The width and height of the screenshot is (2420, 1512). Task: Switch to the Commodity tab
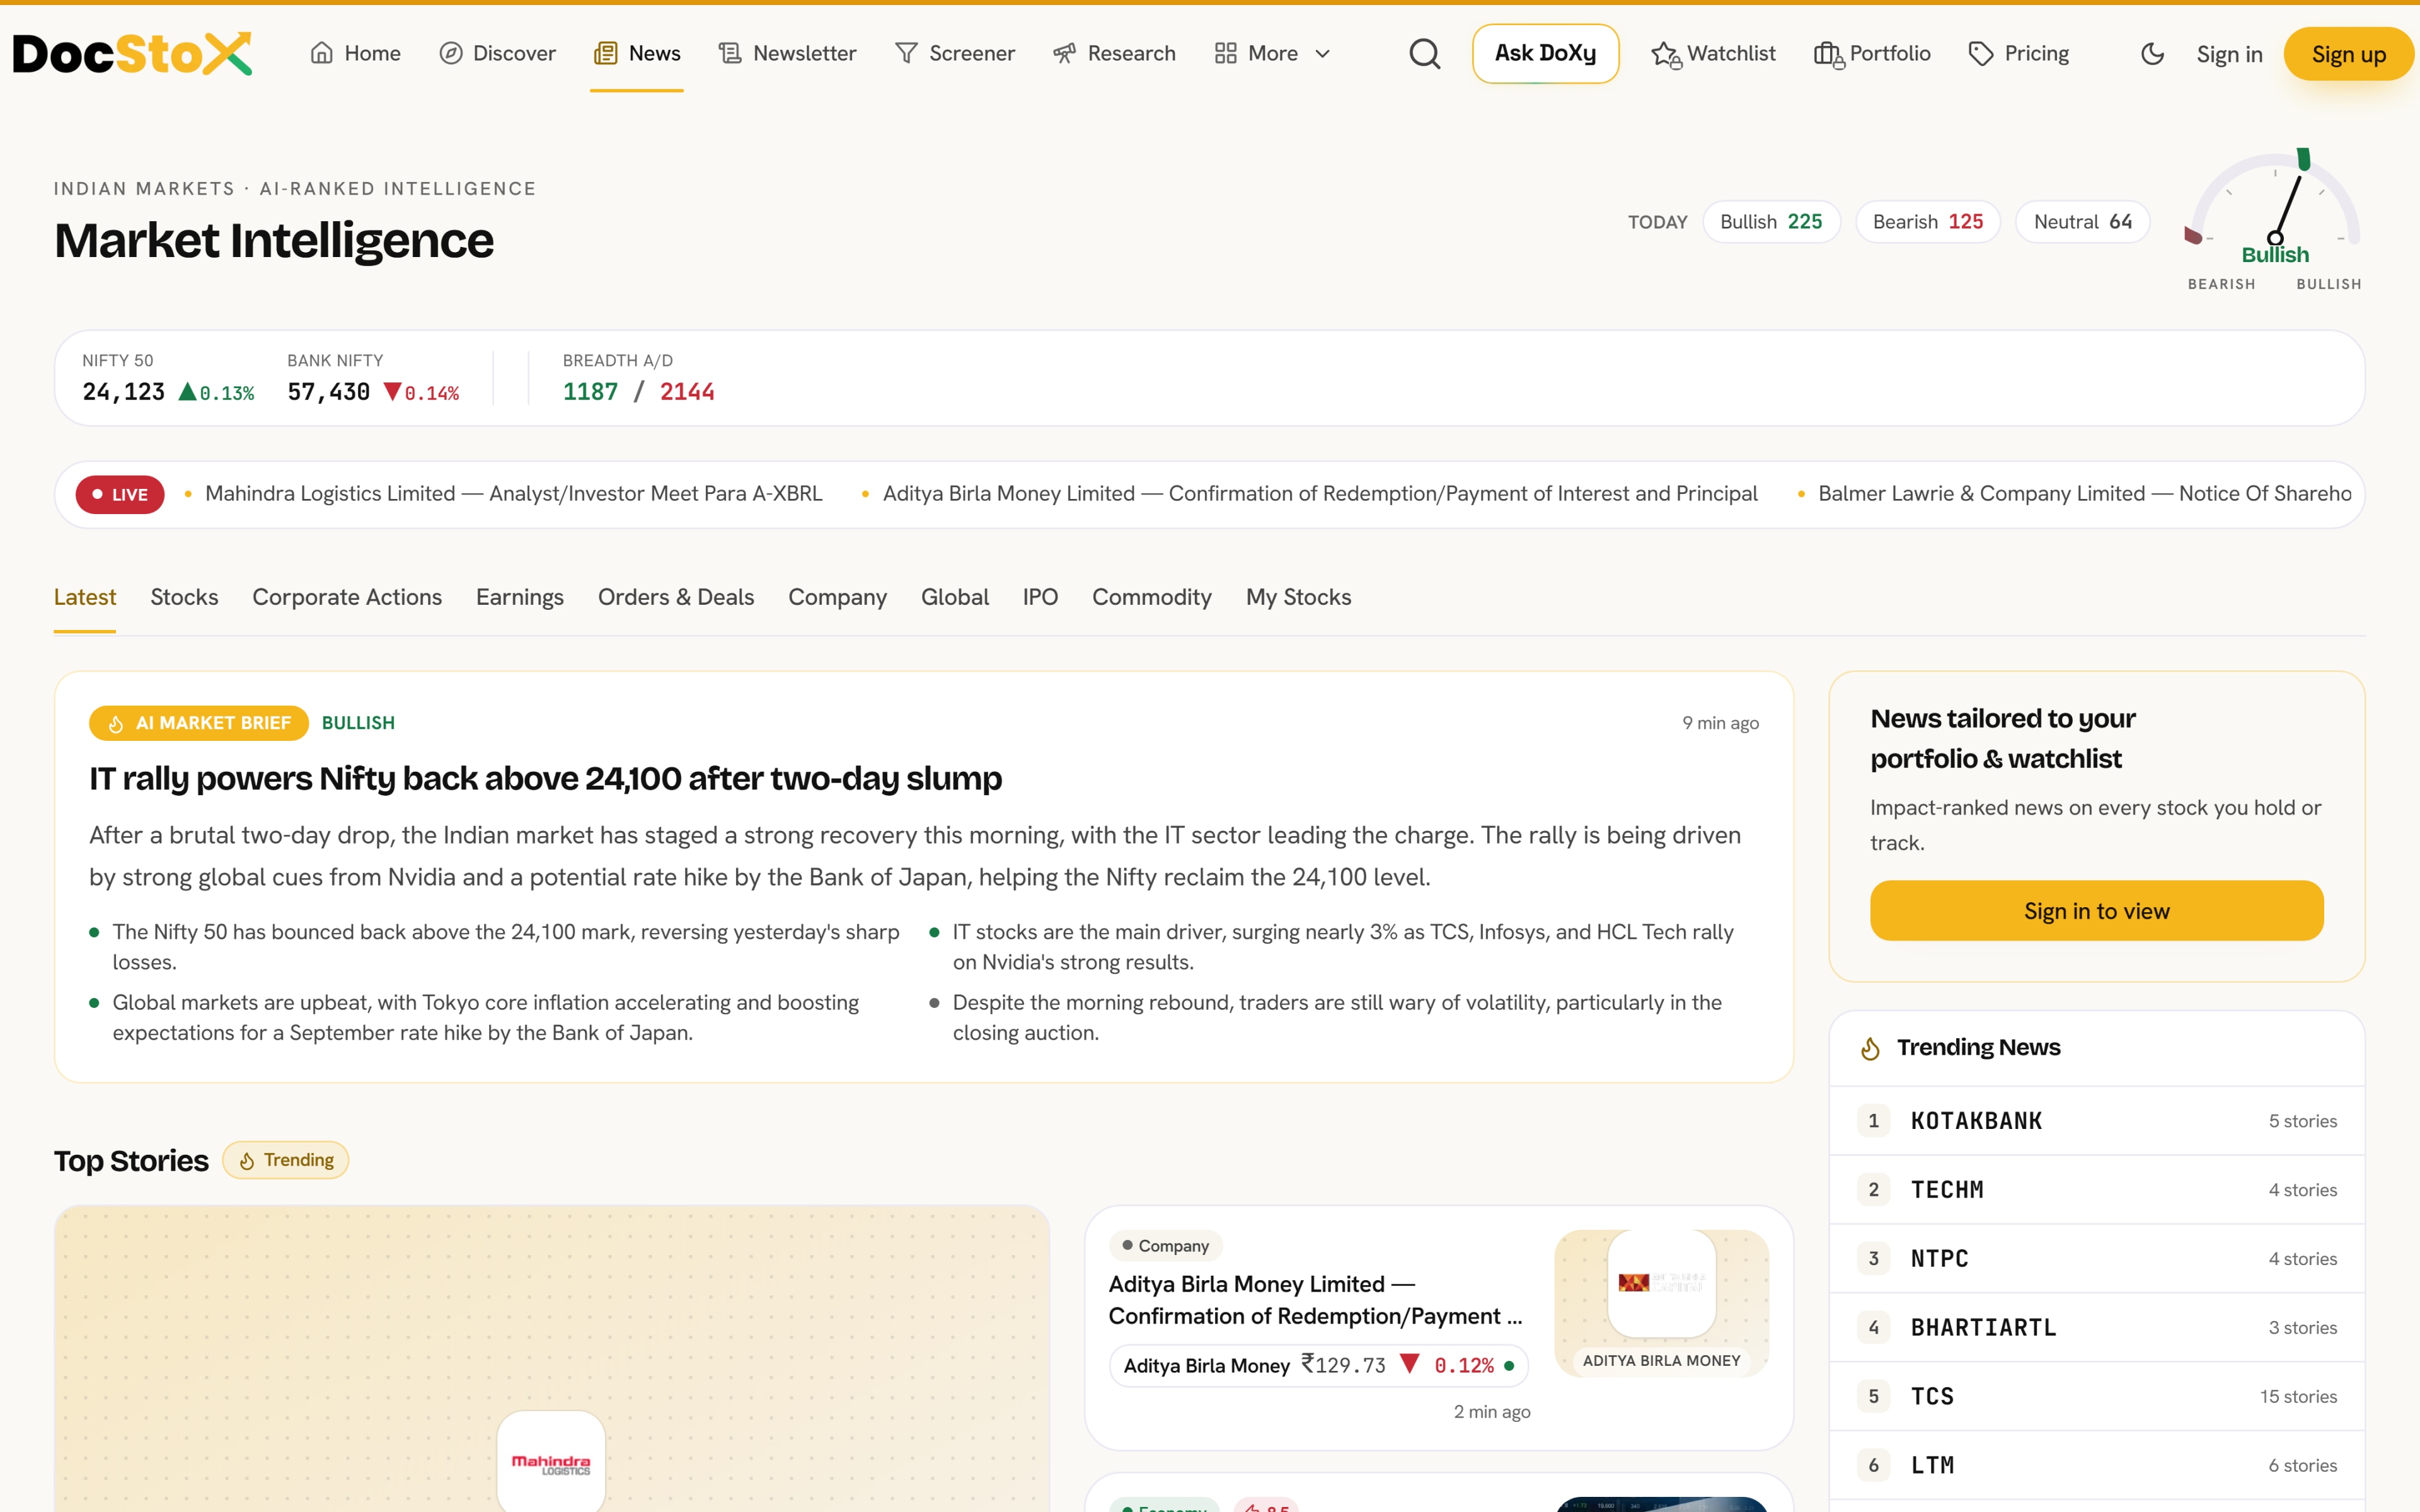[x=1152, y=597]
